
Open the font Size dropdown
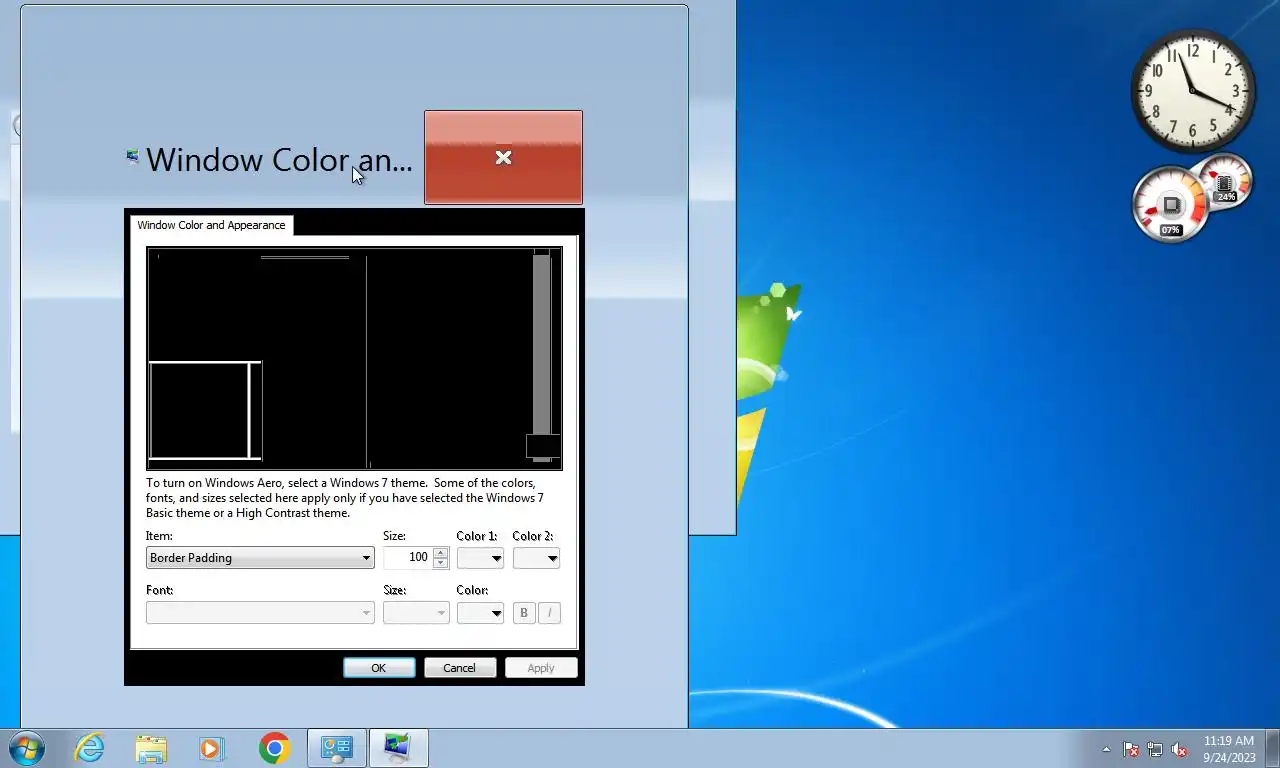[416, 612]
